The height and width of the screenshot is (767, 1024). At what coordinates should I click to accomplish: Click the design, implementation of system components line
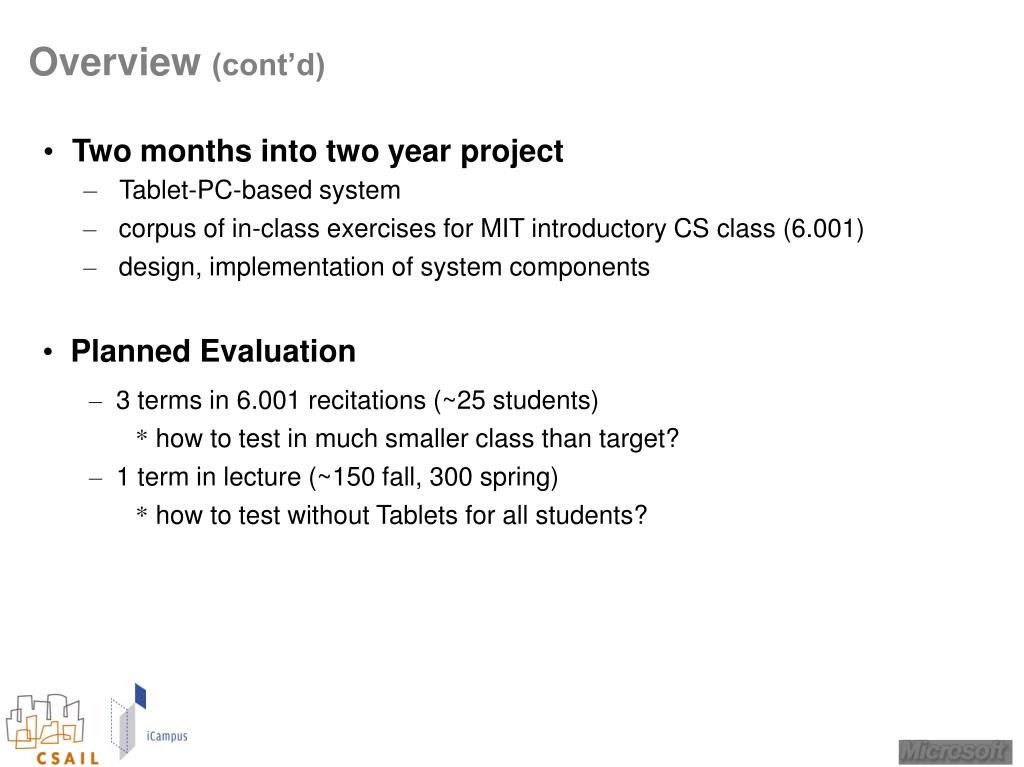384,267
